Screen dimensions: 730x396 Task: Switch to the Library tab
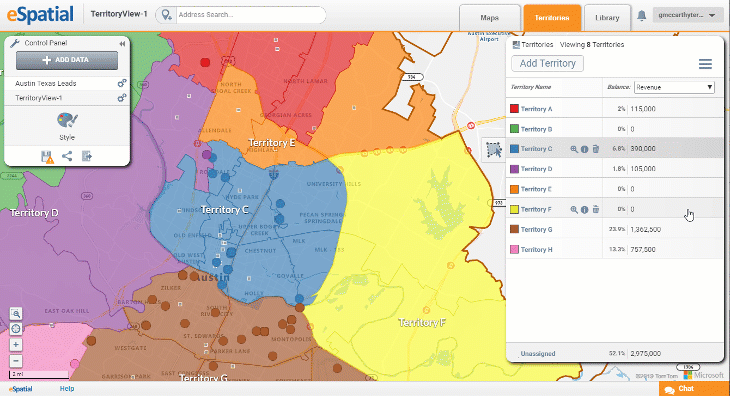(607, 18)
